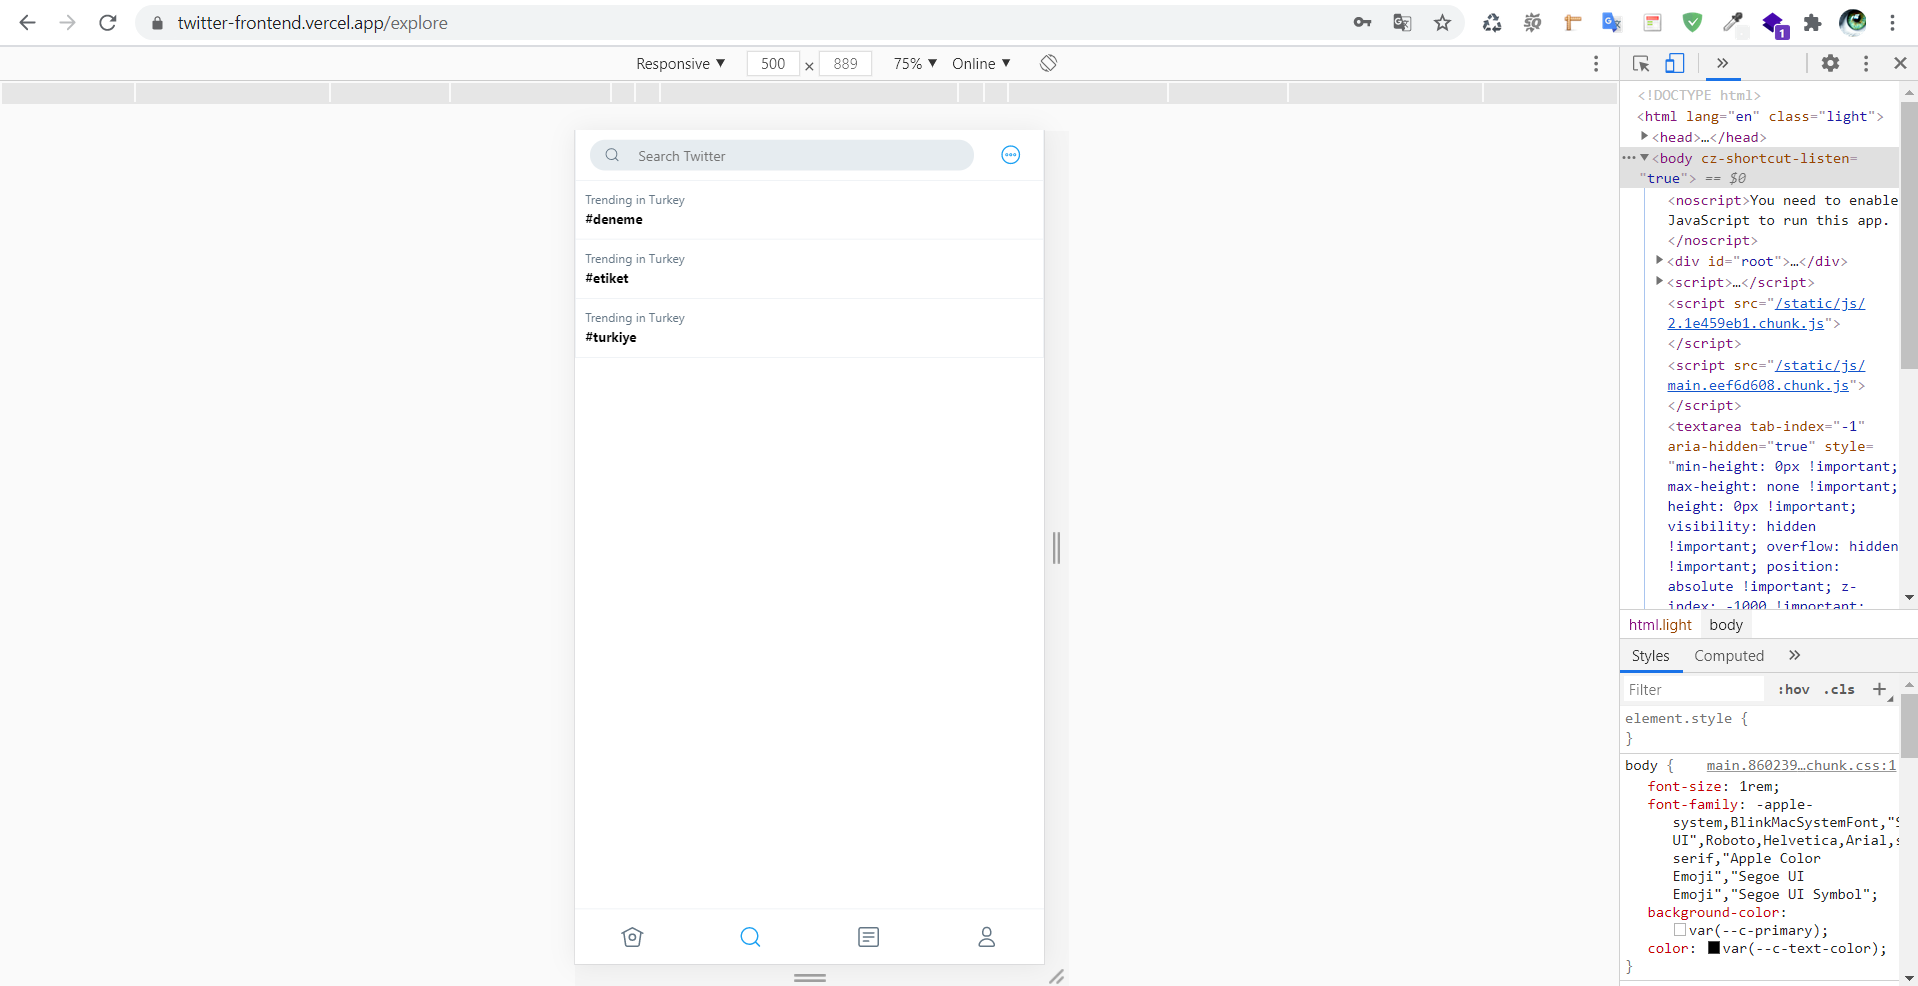Click the viewport right resize handle
The width and height of the screenshot is (1918, 986).
[1056, 547]
